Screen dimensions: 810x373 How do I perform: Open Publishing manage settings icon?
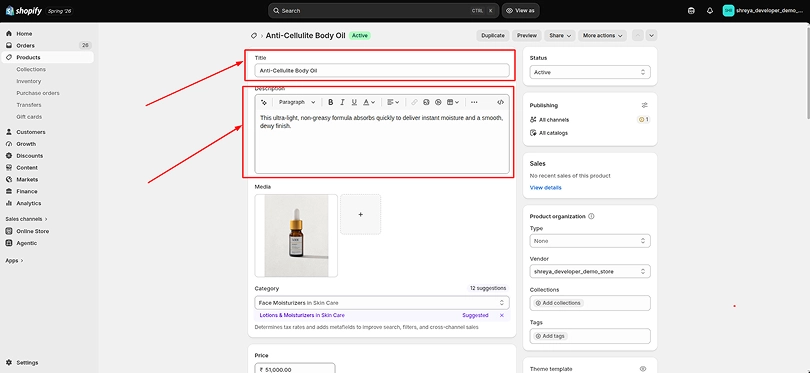coord(645,105)
